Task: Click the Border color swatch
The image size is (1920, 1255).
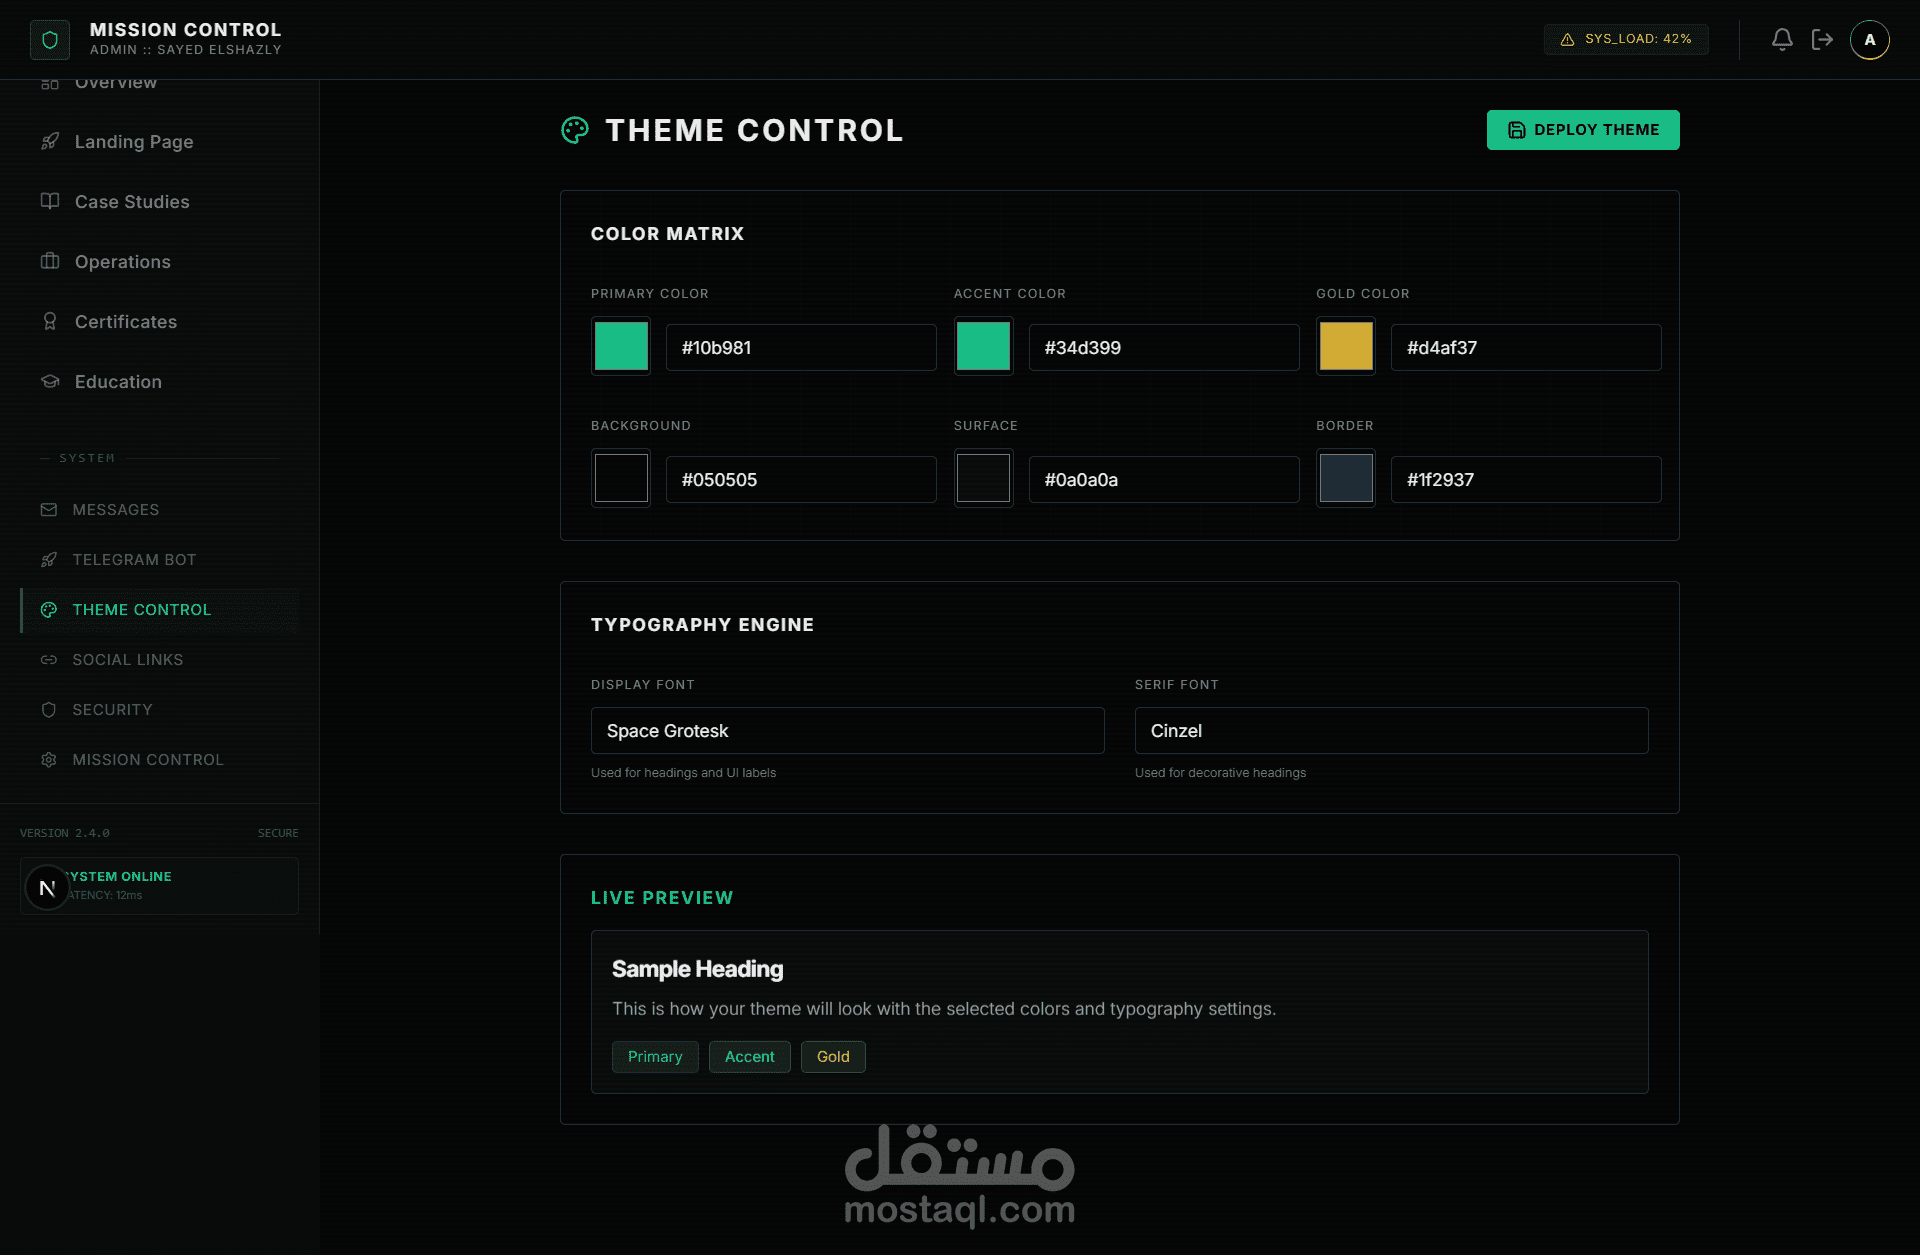Action: tap(1346, 479)
